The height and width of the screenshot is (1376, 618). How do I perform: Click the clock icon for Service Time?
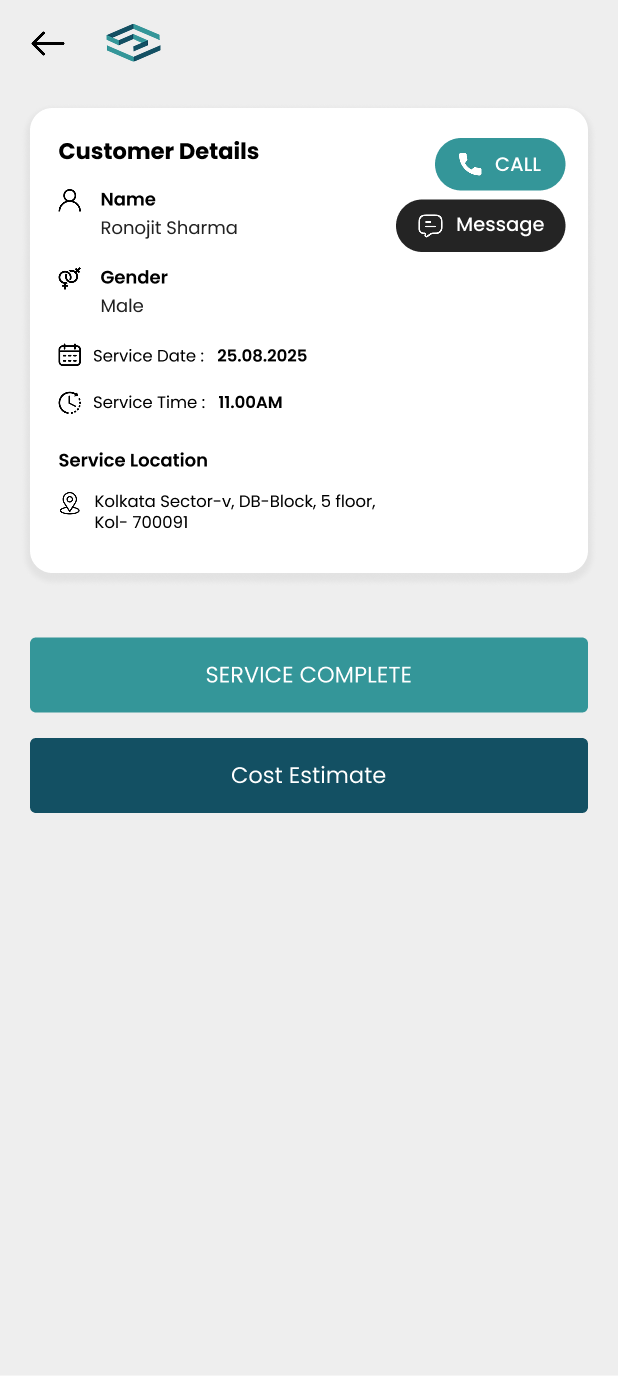click(x=70, y=403)
